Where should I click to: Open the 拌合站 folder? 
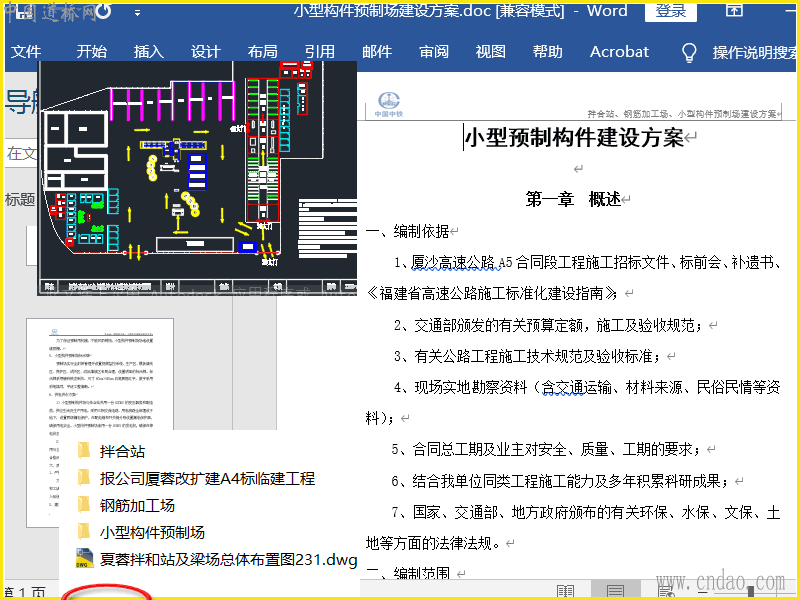(x=122, y=451)
